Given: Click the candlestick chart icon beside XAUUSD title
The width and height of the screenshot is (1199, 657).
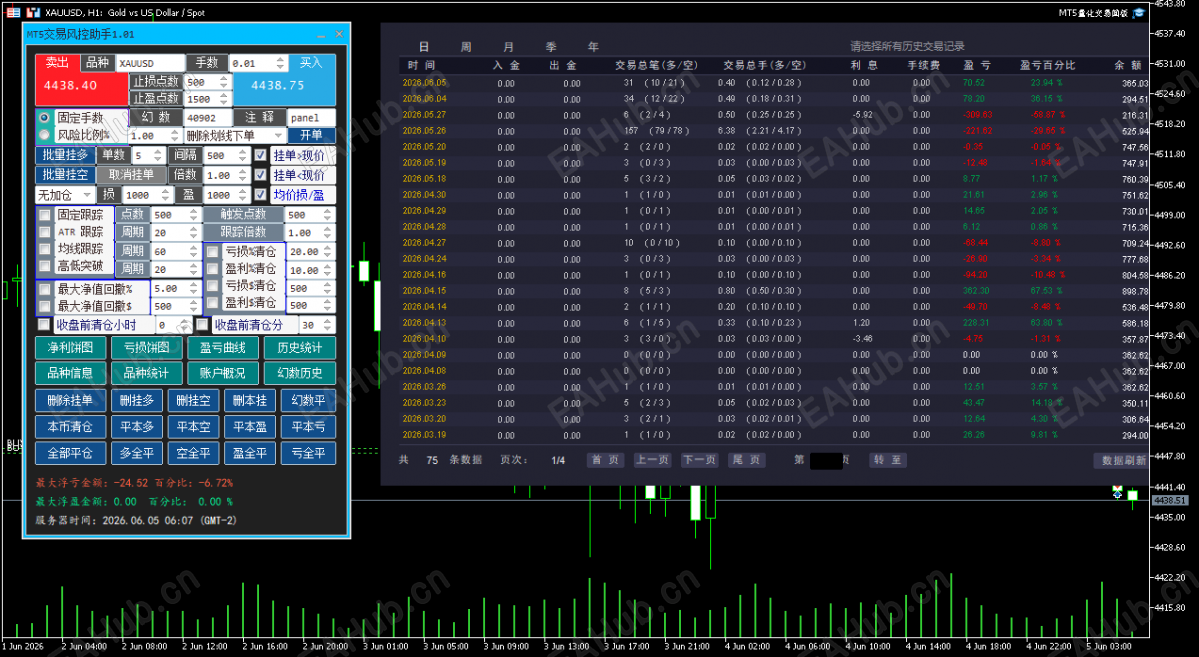Looking at the screenshot, I should click(33, 12).
